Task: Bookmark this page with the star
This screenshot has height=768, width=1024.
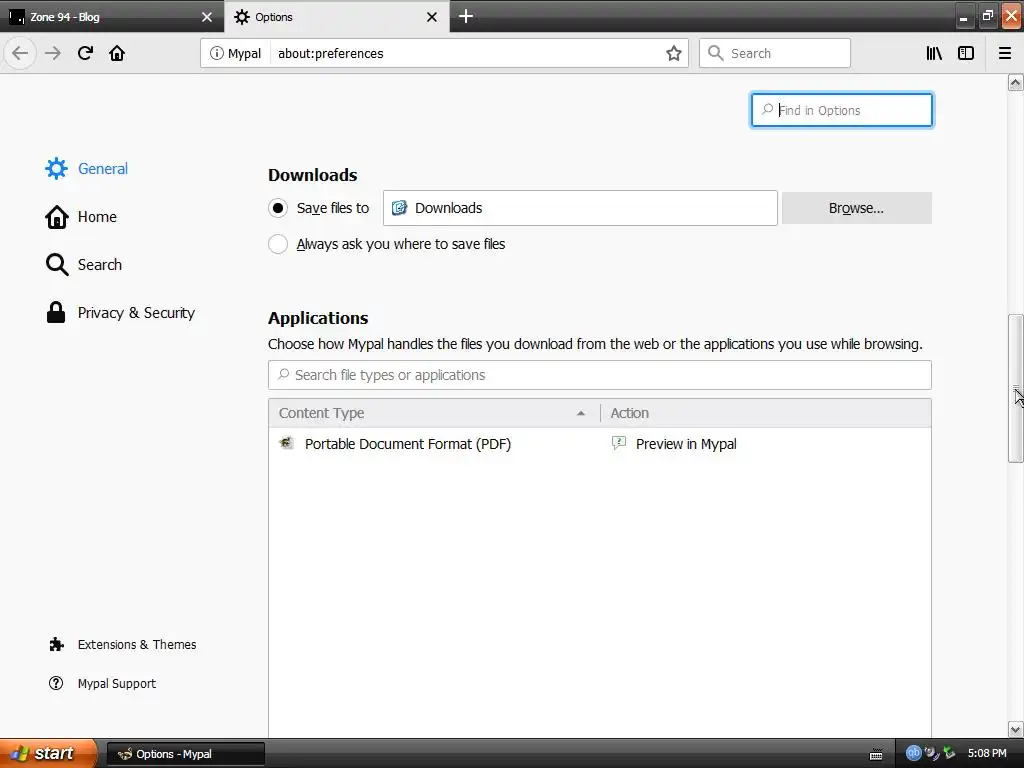Action: tap(673, 53)
